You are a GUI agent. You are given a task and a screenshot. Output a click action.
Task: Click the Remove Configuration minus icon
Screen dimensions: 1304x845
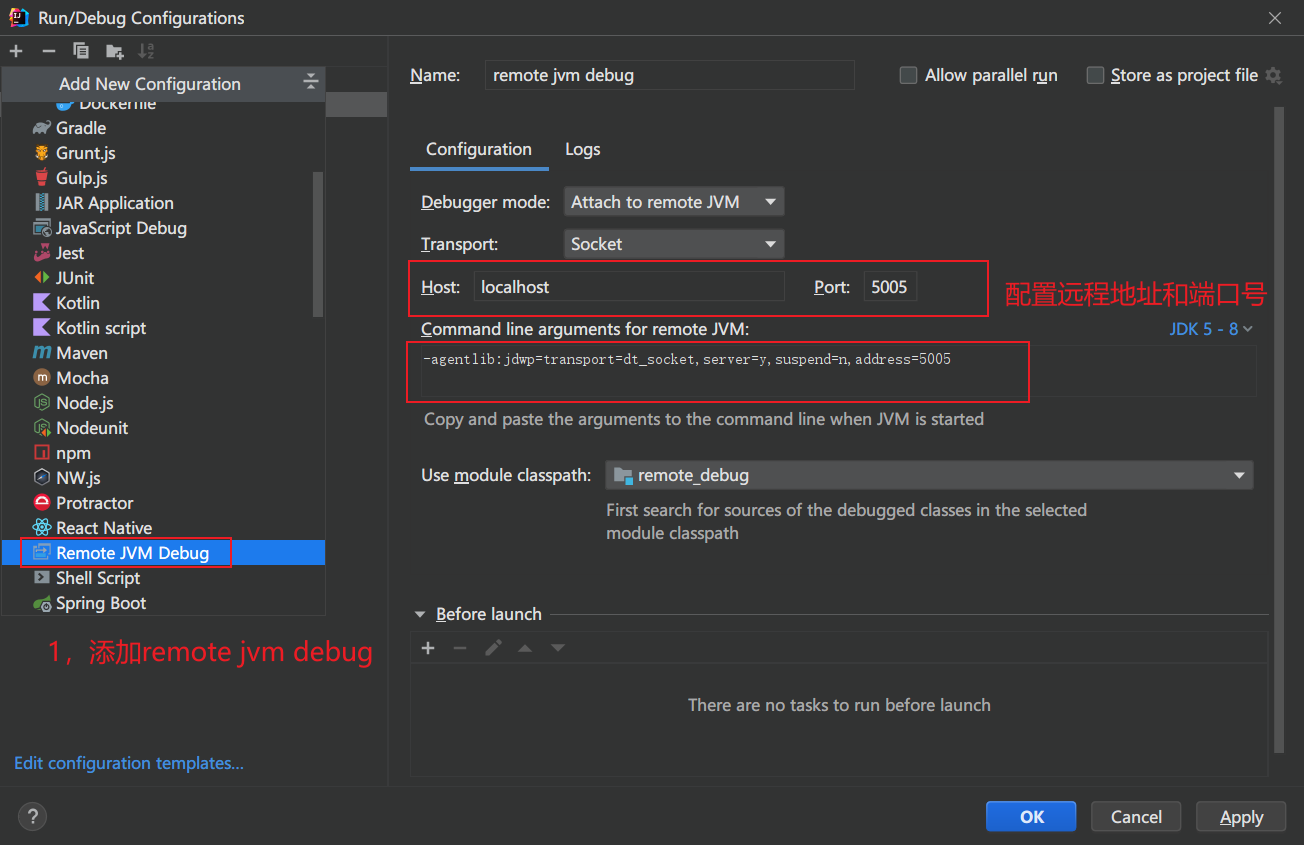48,51
